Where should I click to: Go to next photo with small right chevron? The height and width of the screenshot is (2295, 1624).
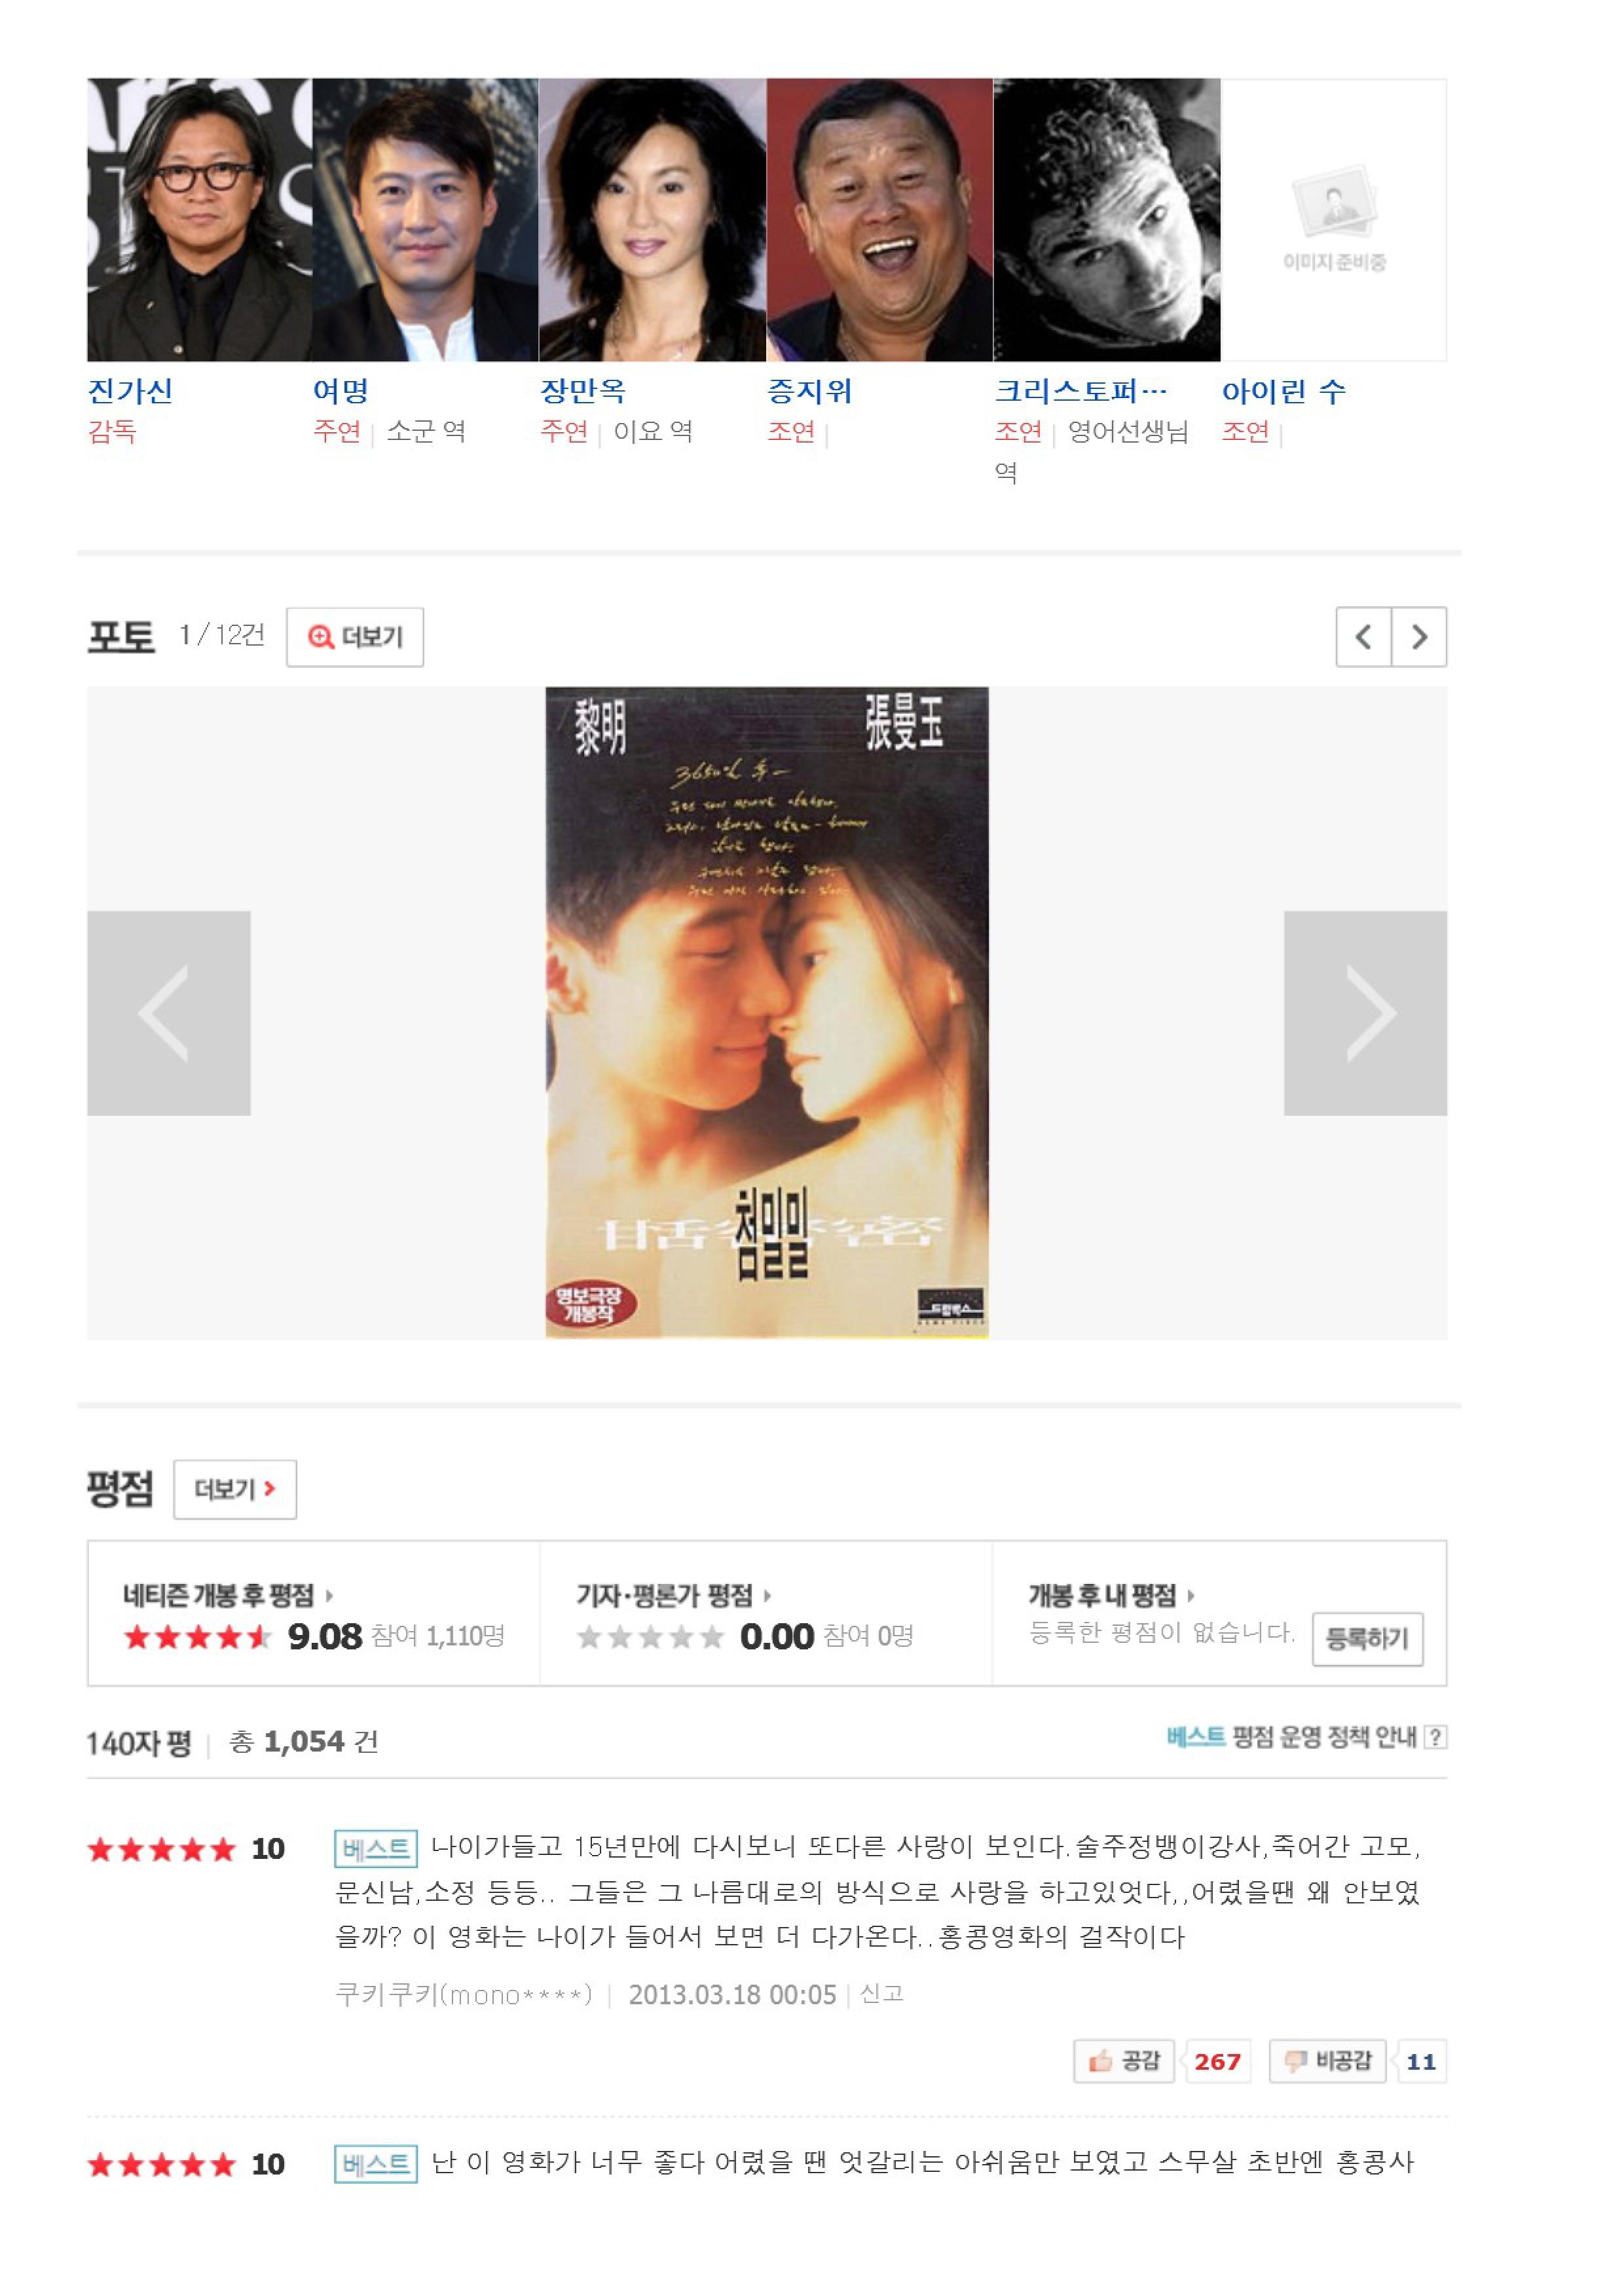1420,637
